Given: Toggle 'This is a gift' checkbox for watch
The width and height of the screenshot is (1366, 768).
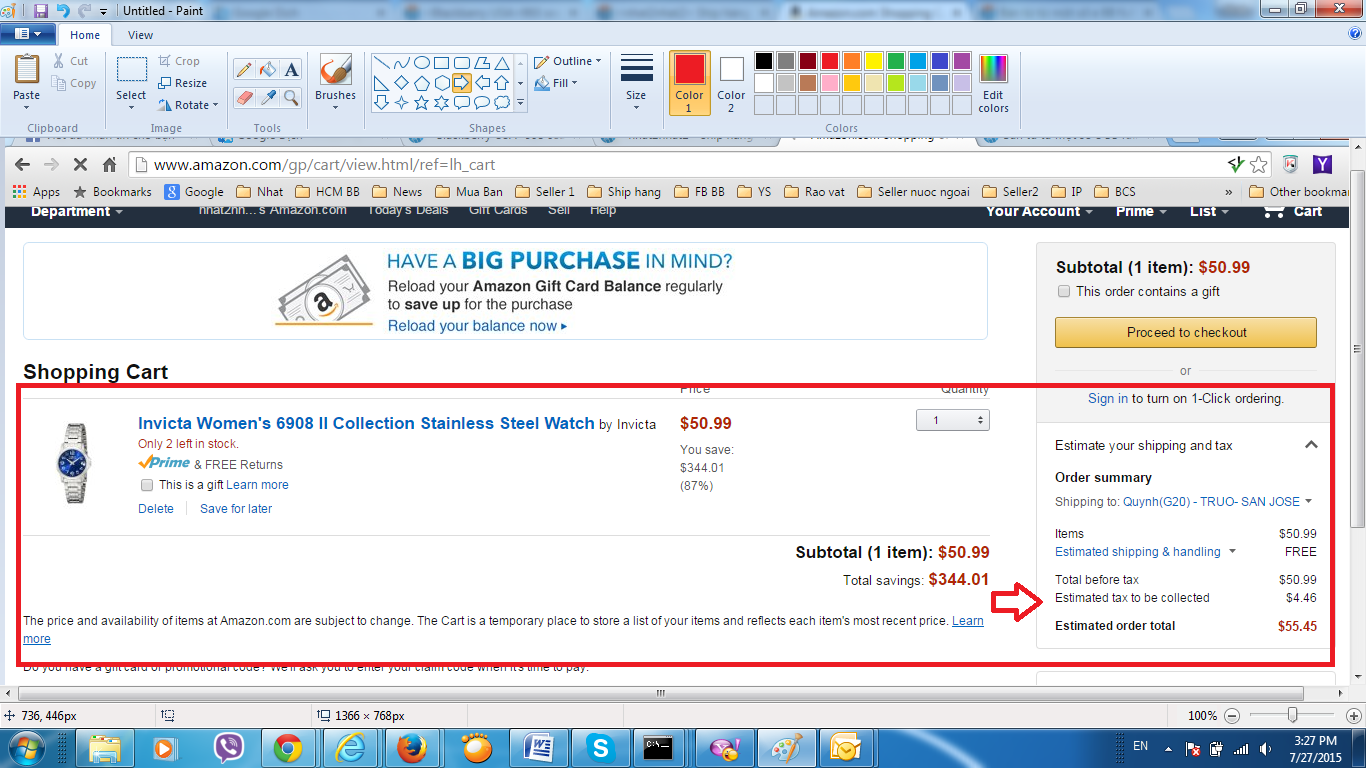Looking at the screenshot, I should (148, 485).
